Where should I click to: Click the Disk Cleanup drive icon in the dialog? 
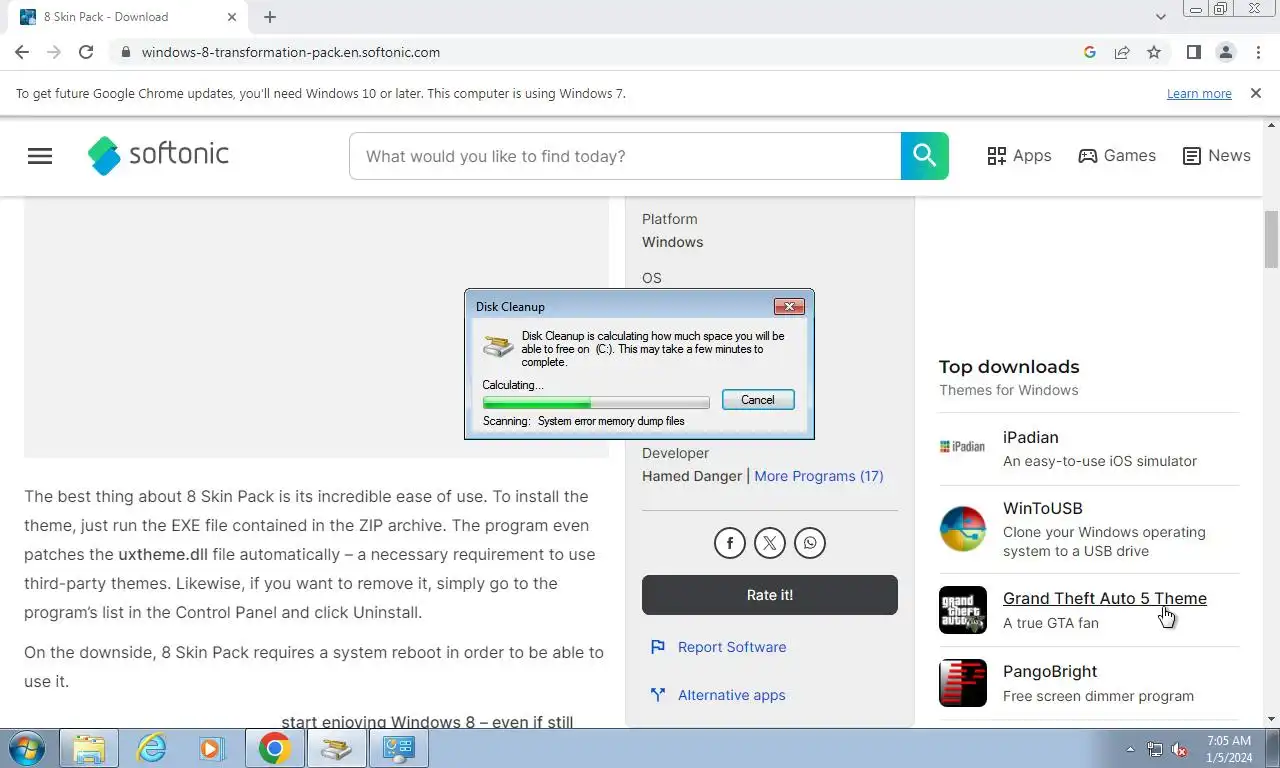coord(498,346)
